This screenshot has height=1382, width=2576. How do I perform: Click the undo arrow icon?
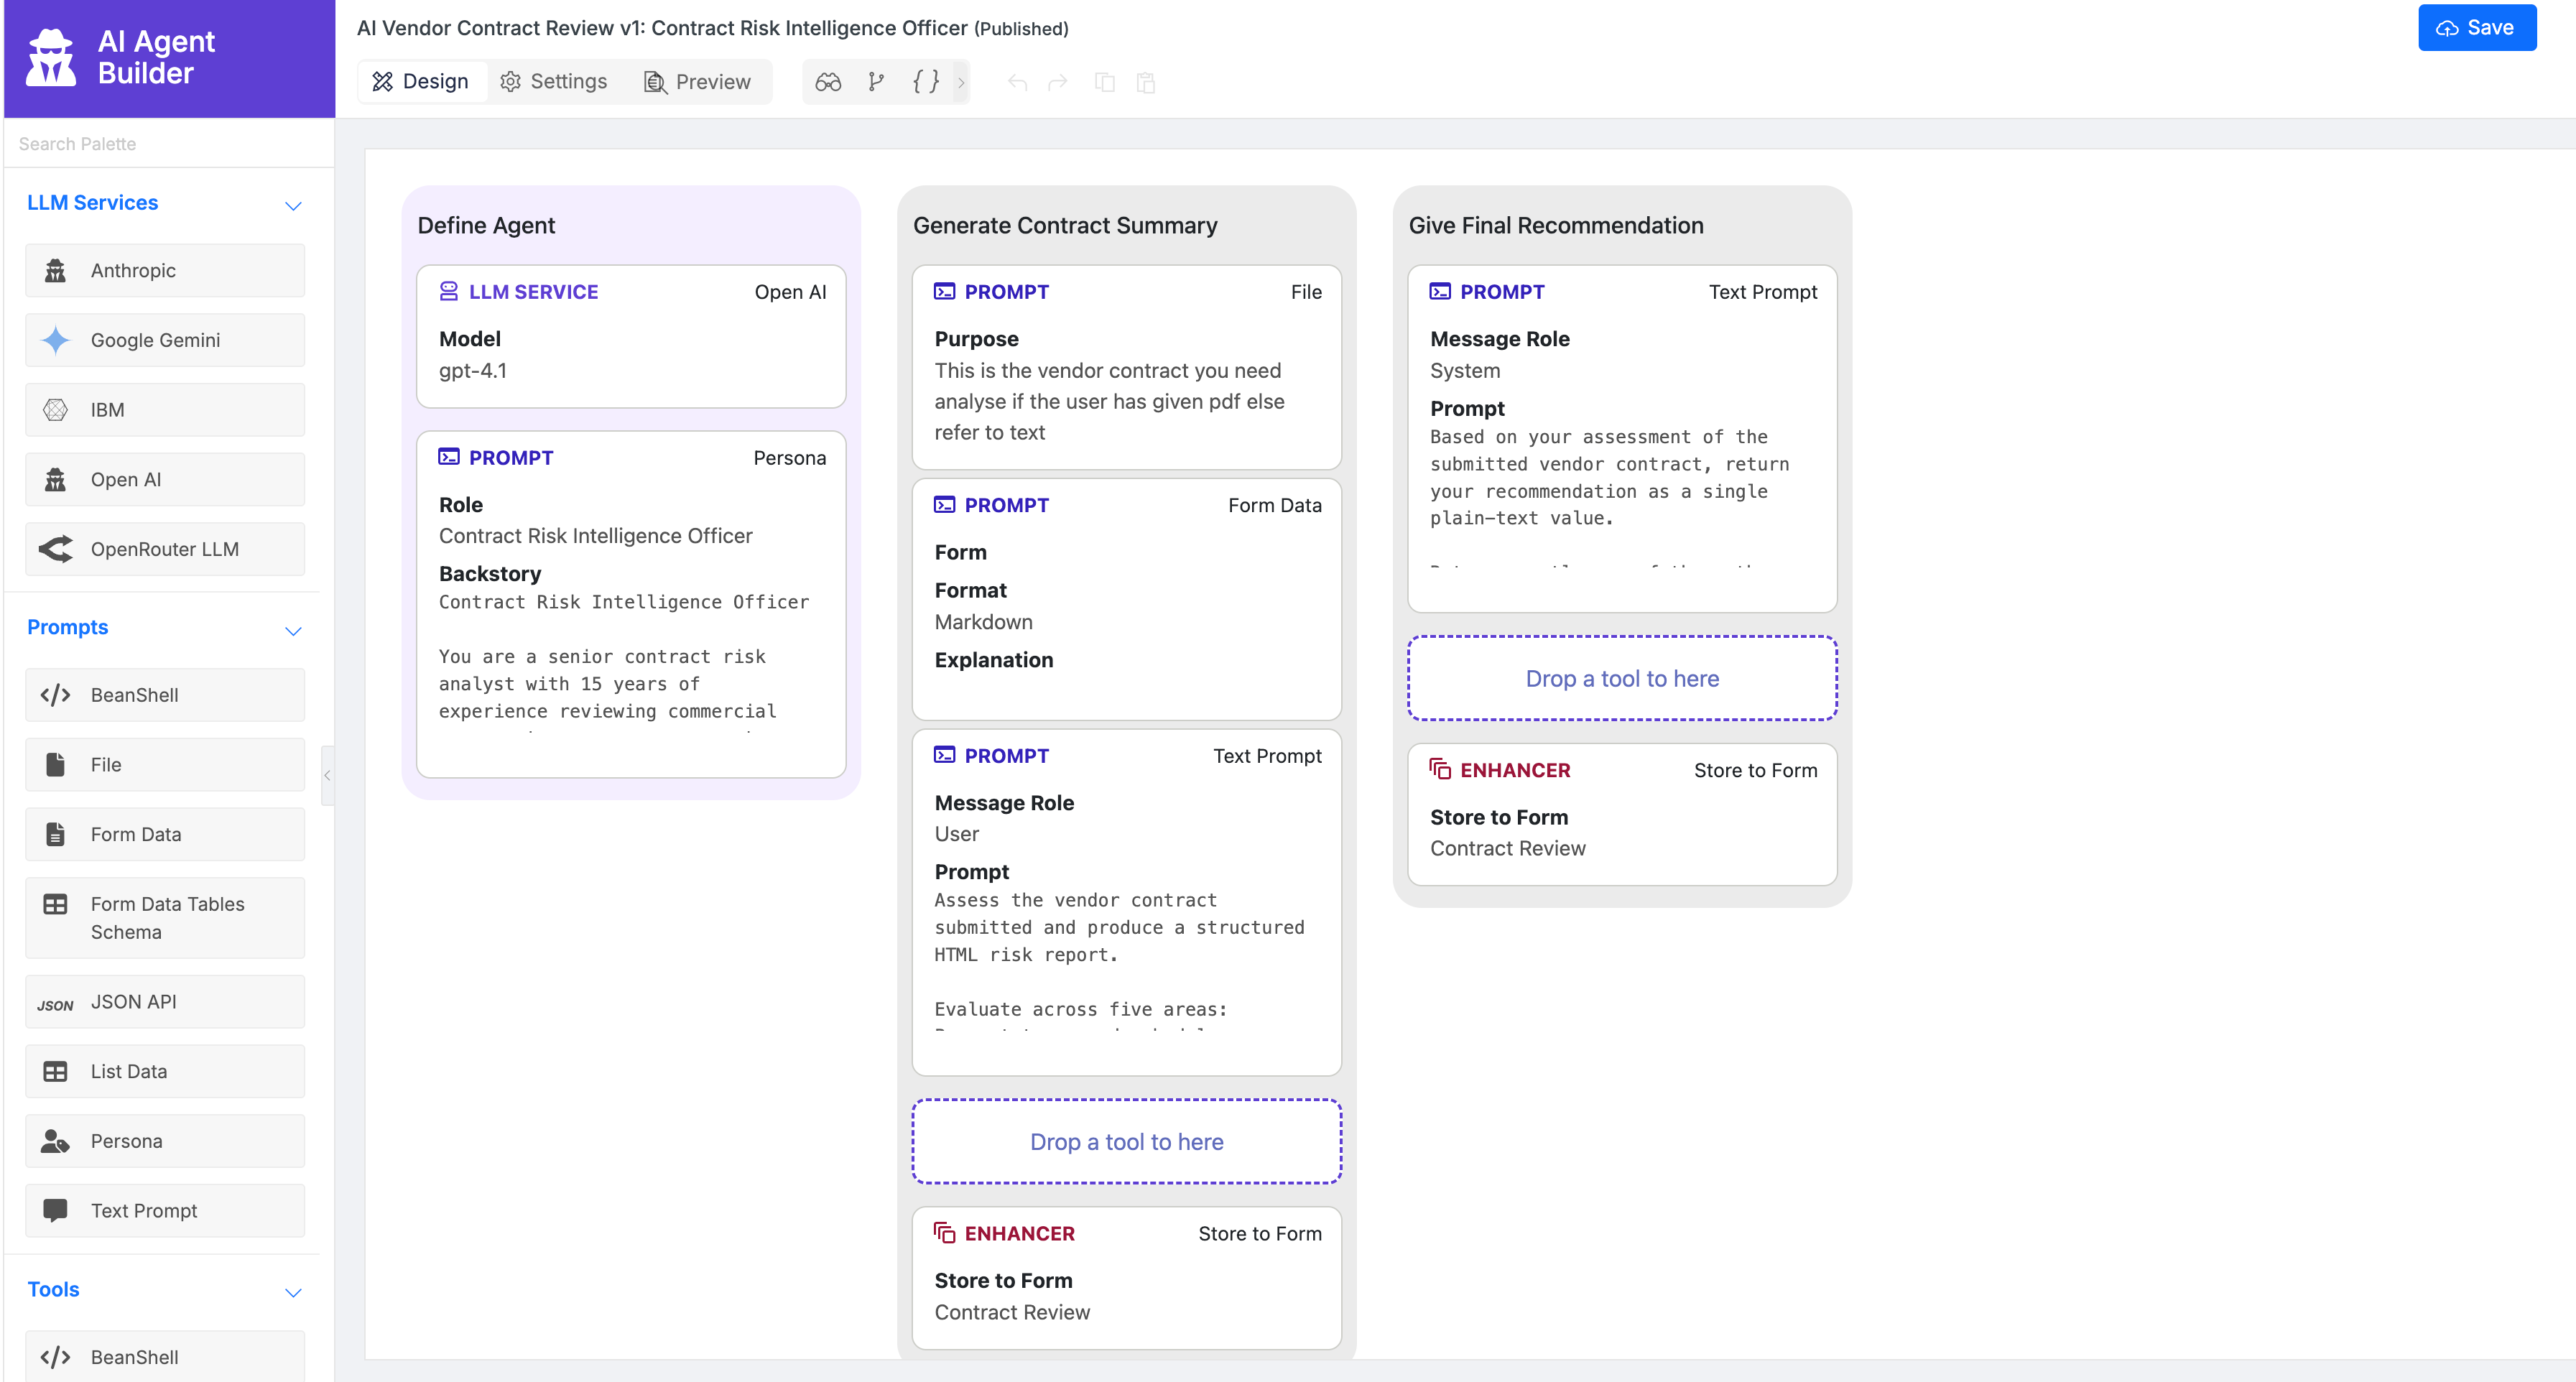pyautogui.click(x=1017, y=82)
